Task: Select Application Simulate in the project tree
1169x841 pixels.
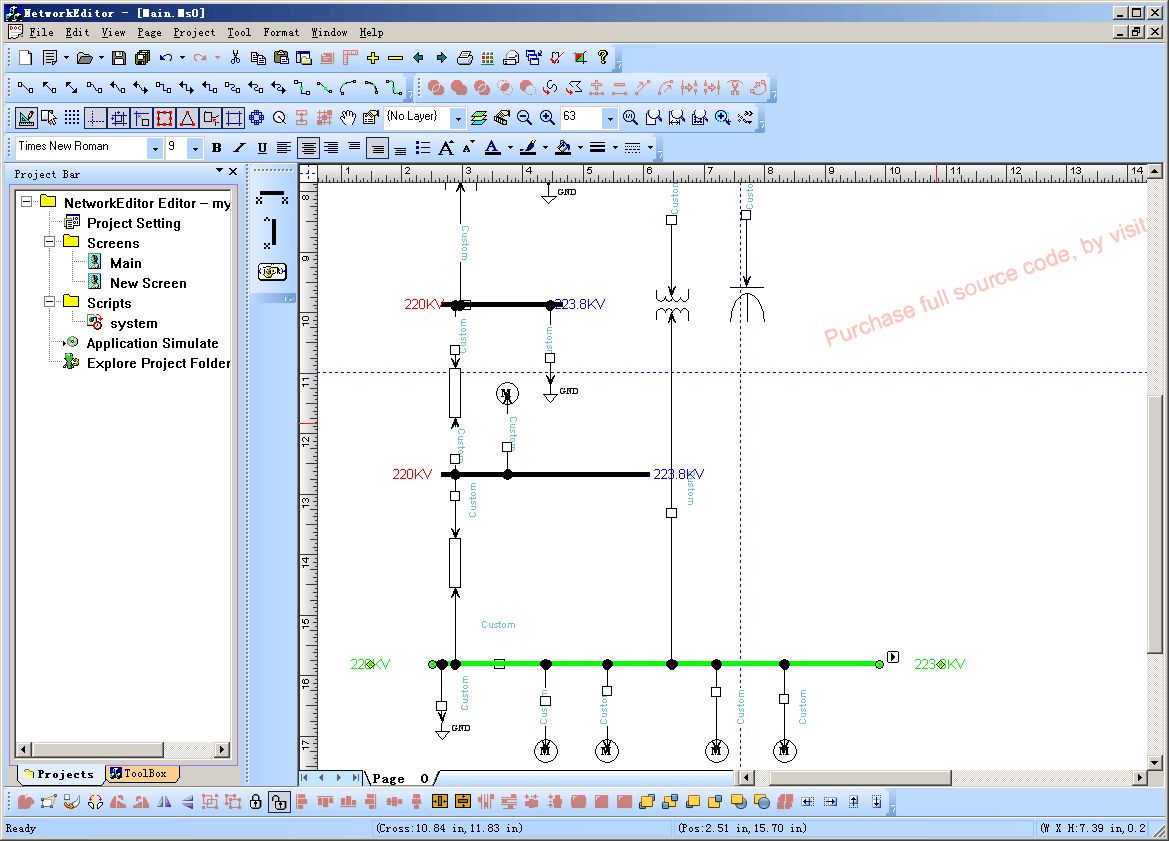Action: point(151,343)
